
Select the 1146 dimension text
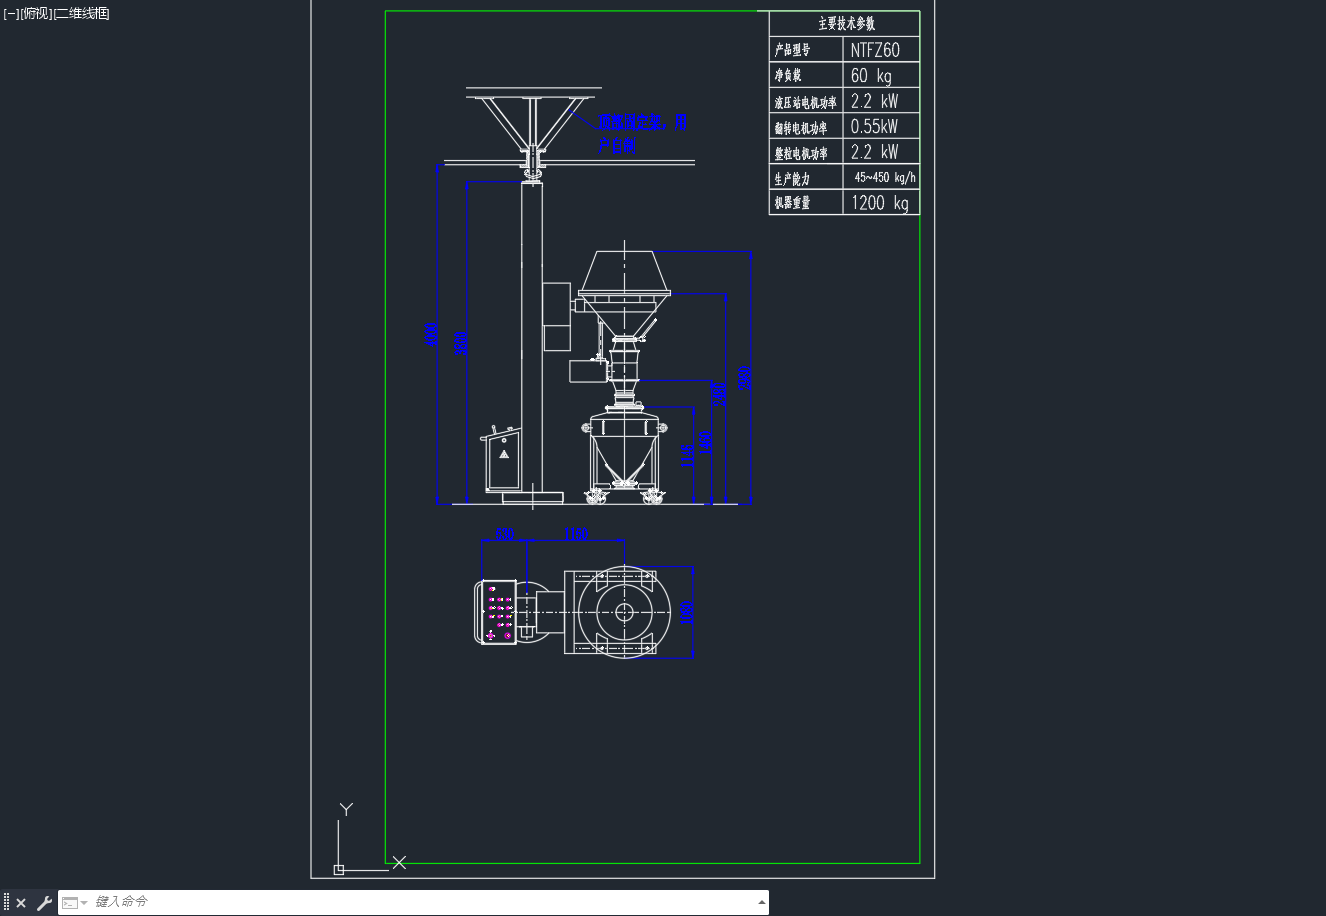[x=687, y=456]
